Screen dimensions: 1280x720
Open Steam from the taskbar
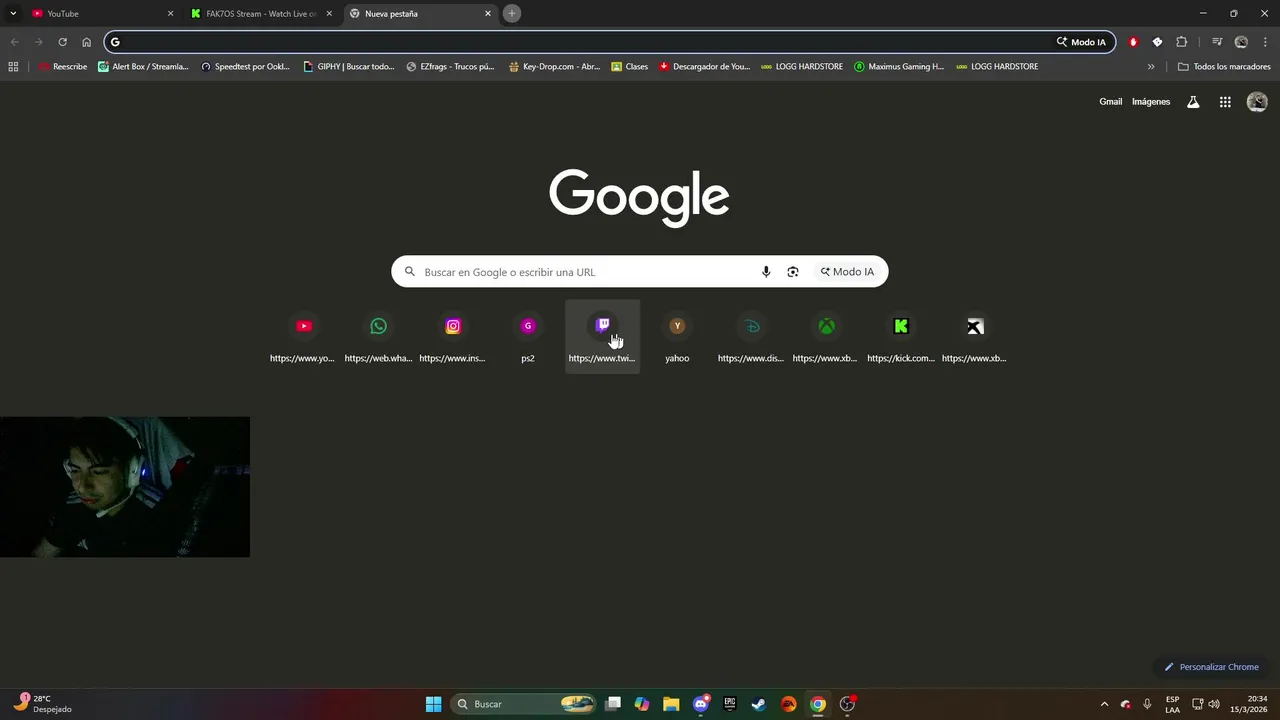pos(759,704)
